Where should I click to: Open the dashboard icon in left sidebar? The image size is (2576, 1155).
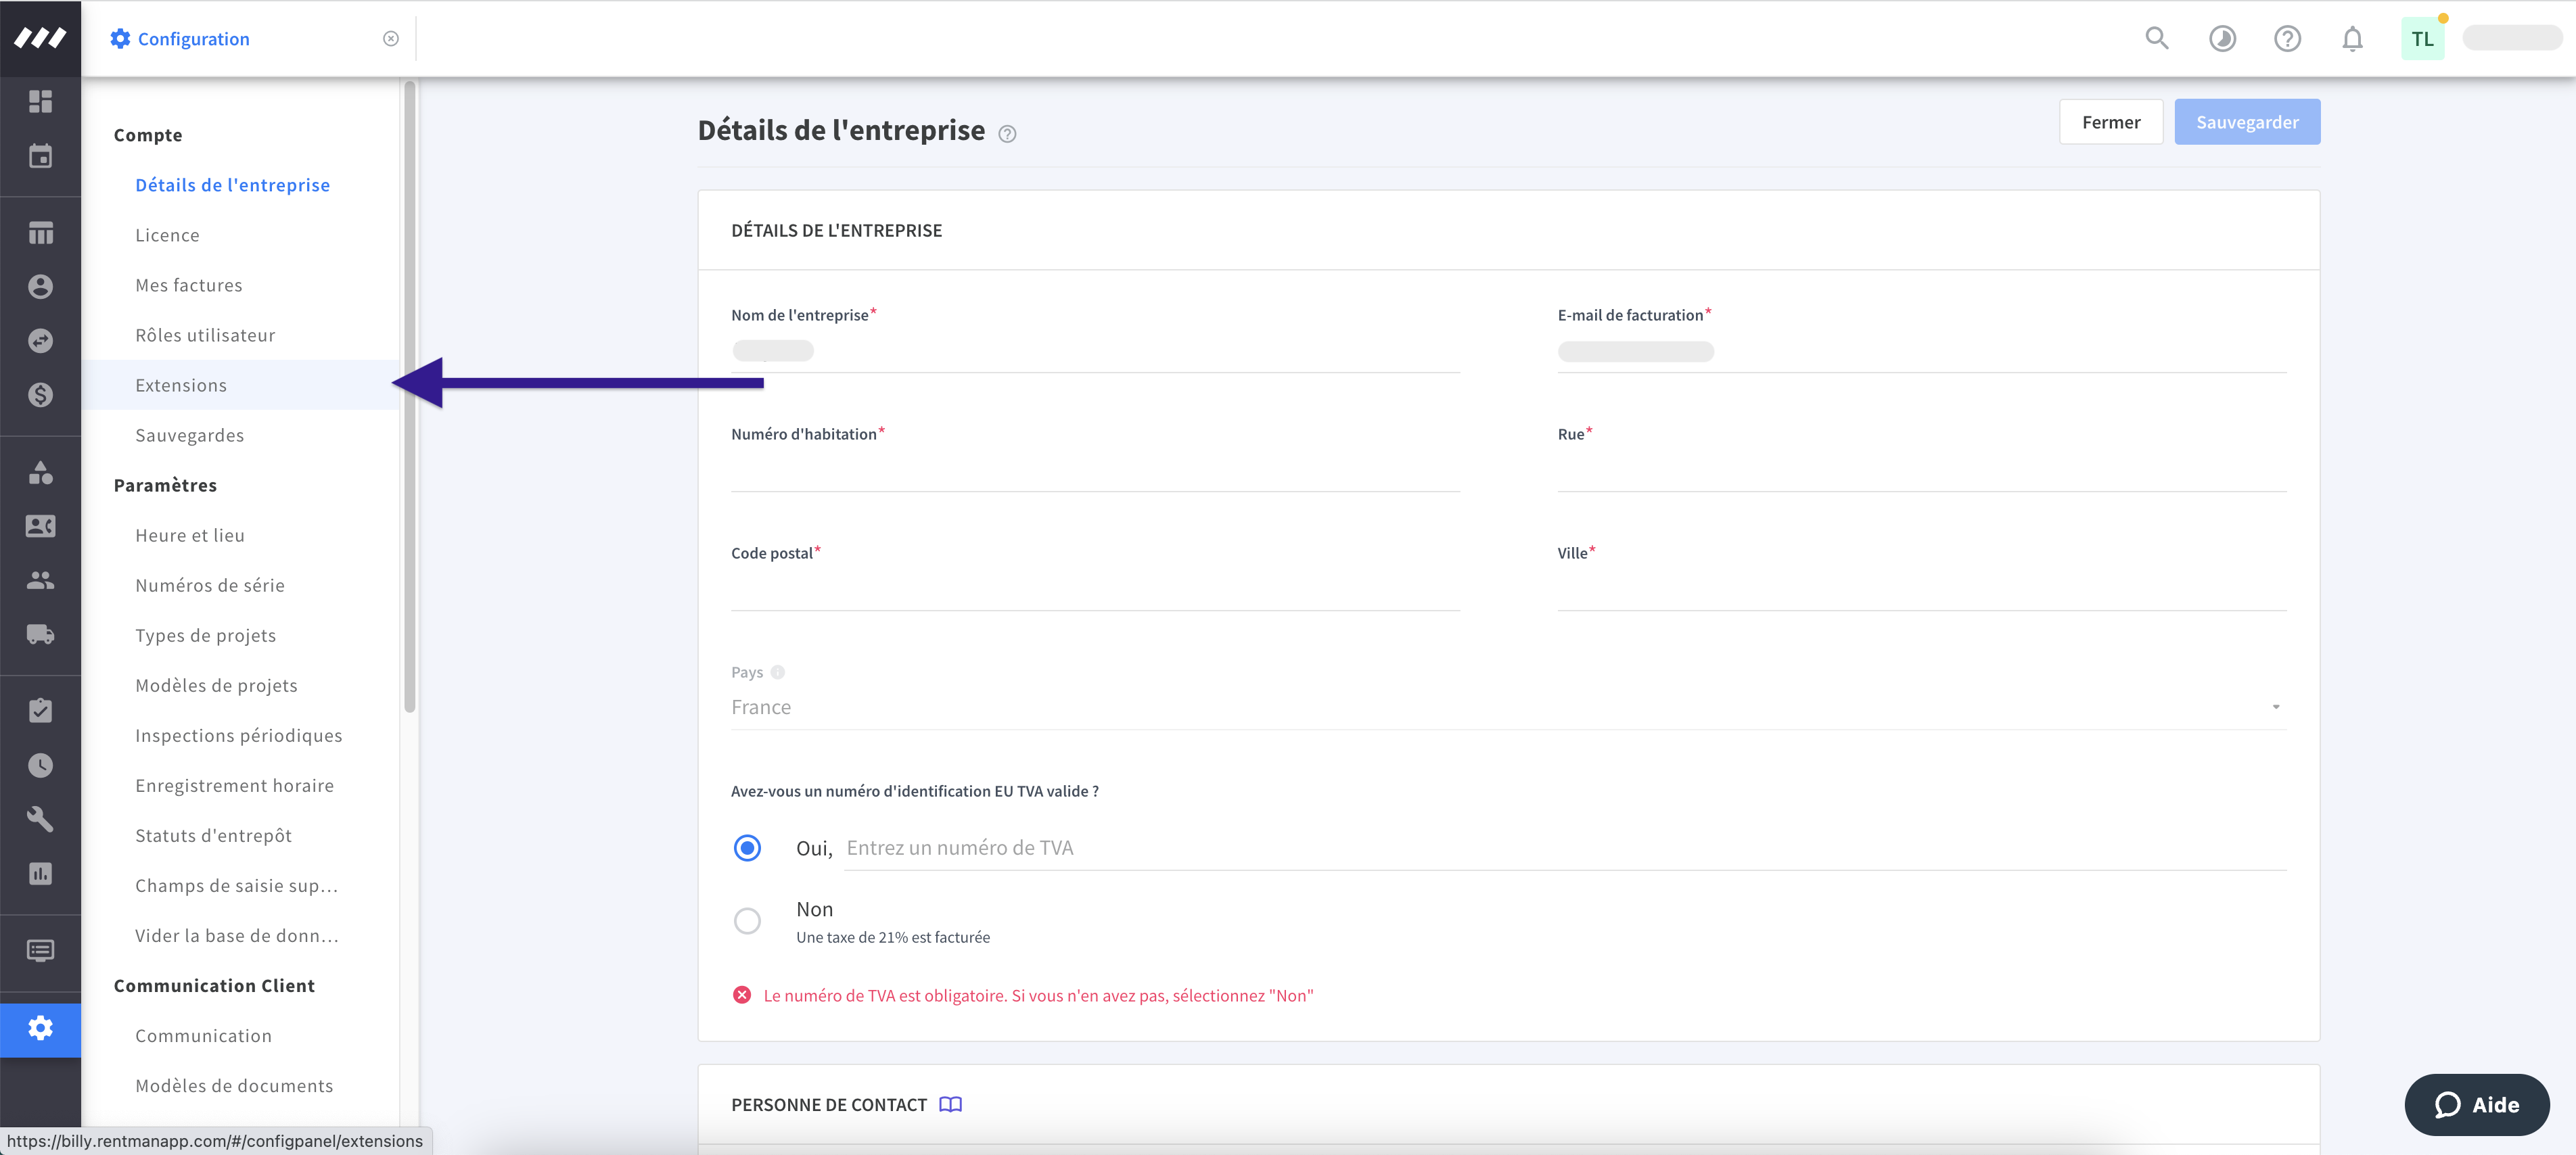(40, 101)
